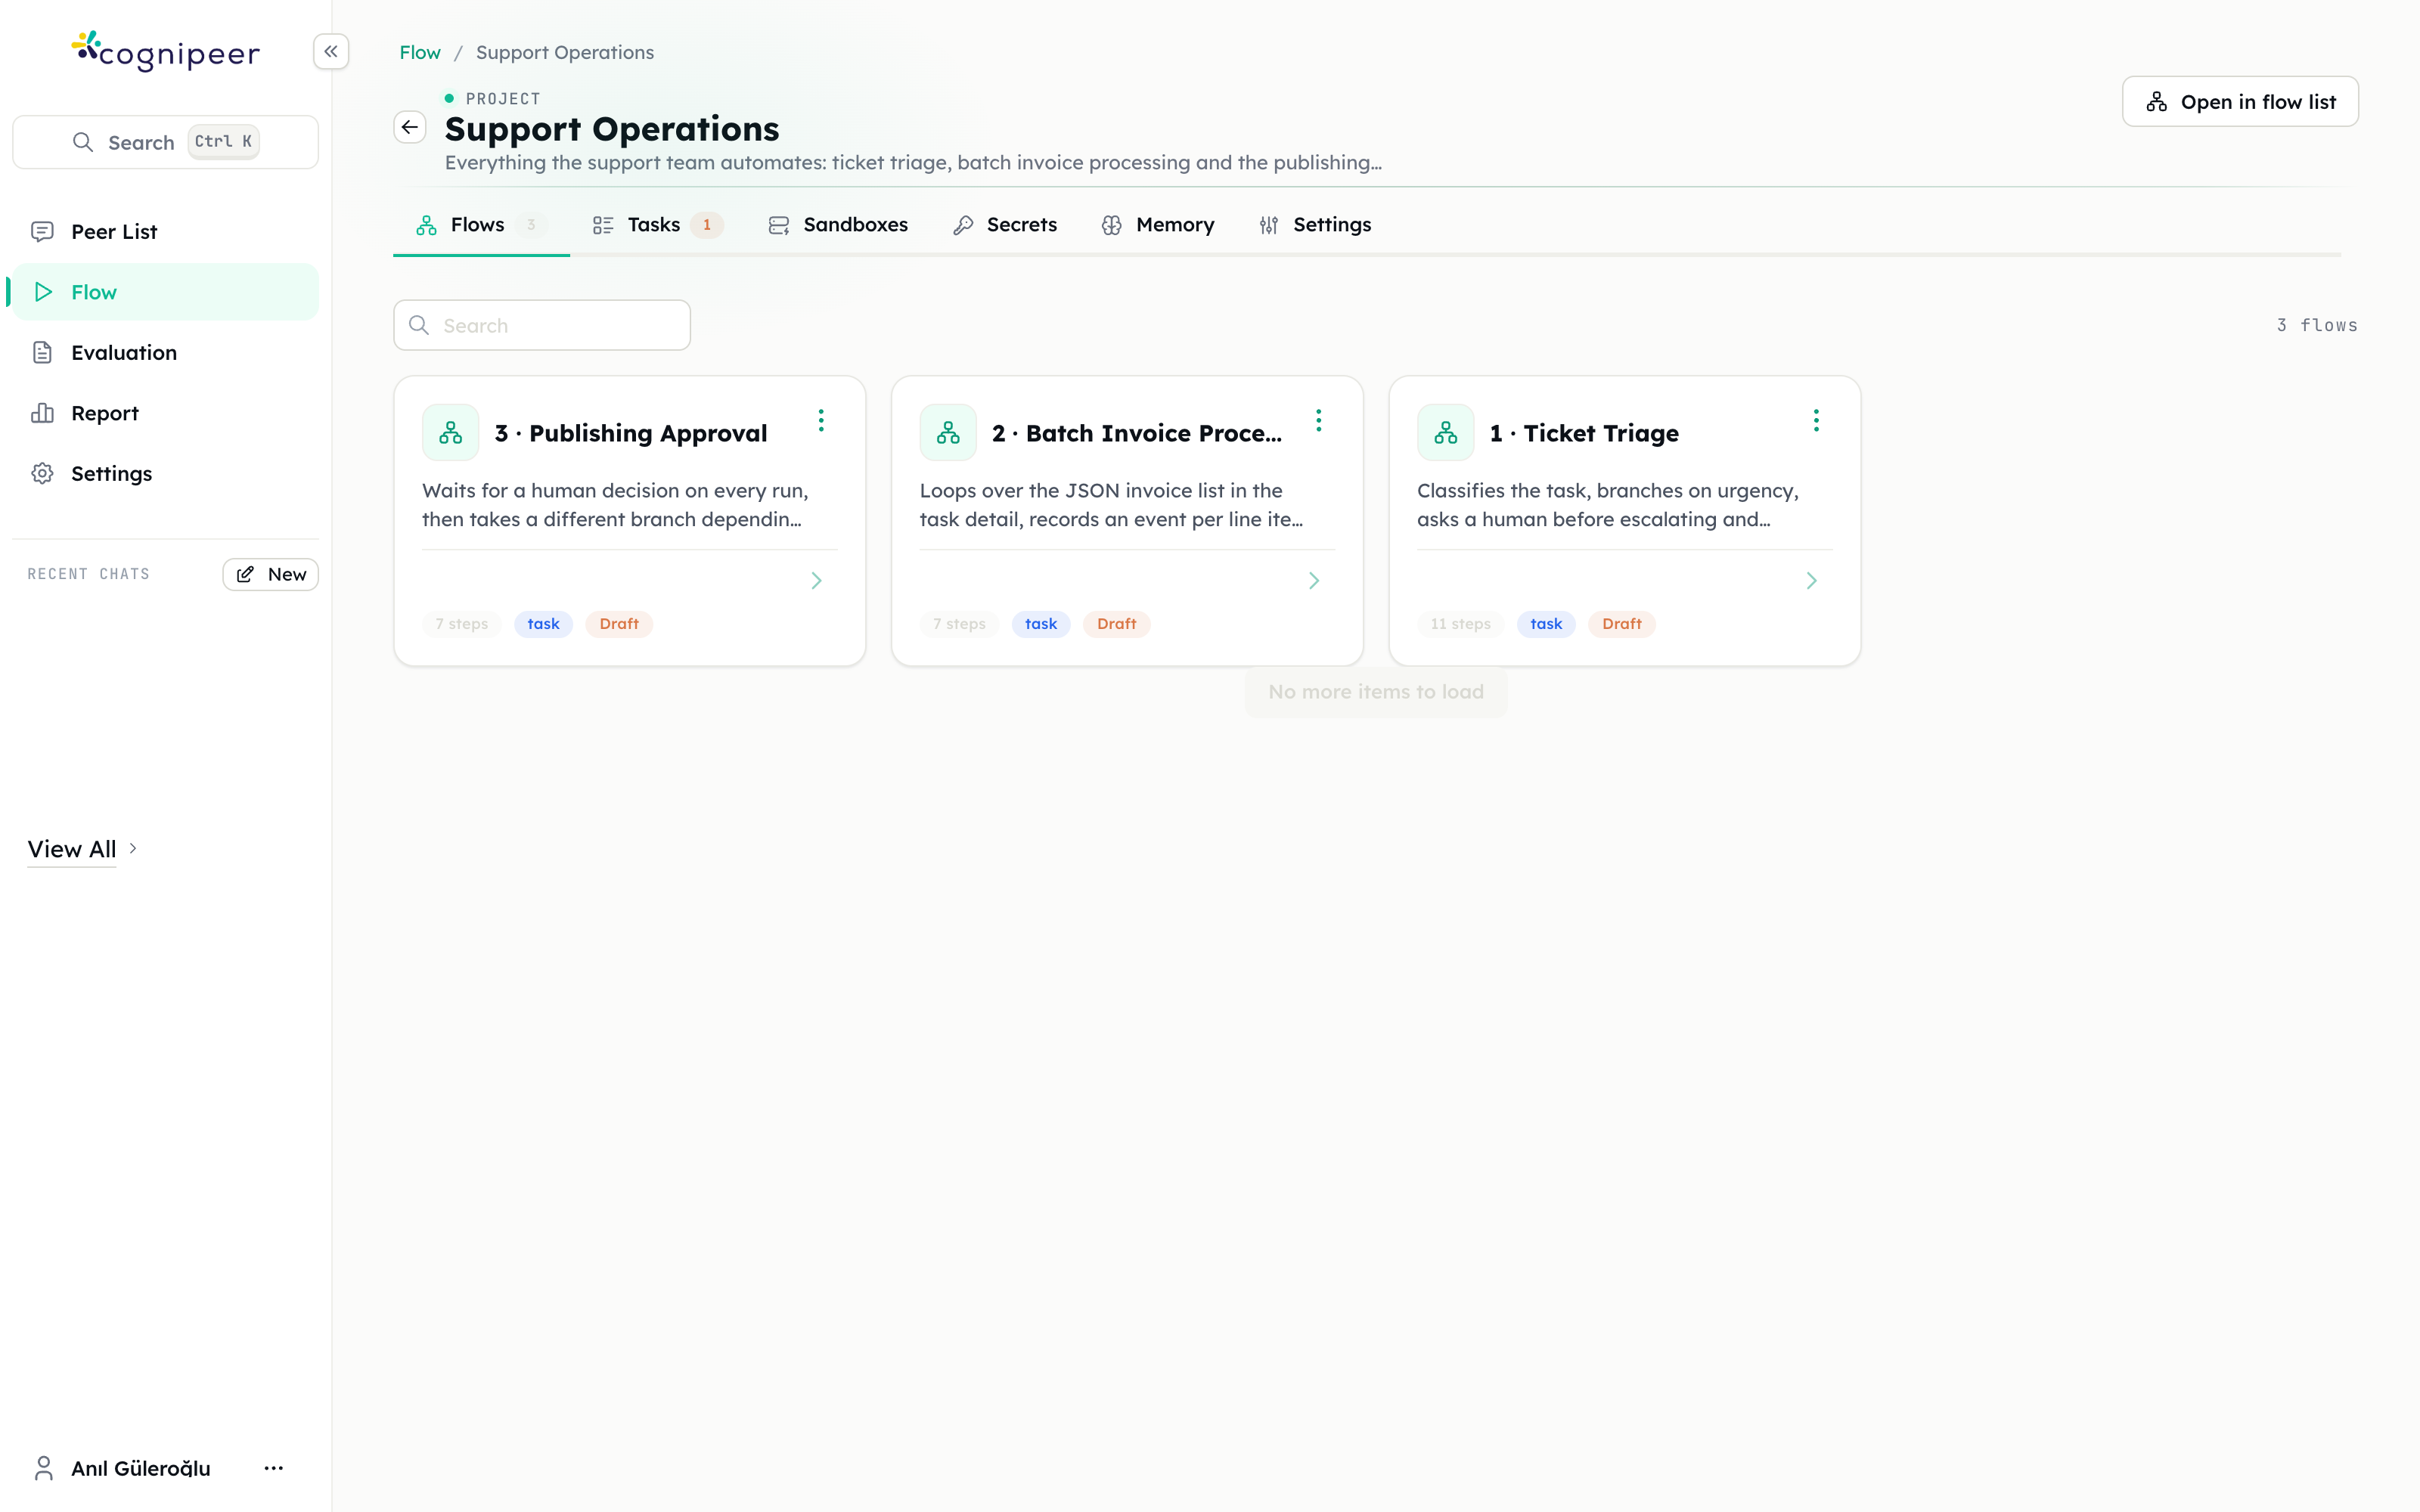
Task: Click the task tag on Publishing Approval
Action: tap(543, 624)
